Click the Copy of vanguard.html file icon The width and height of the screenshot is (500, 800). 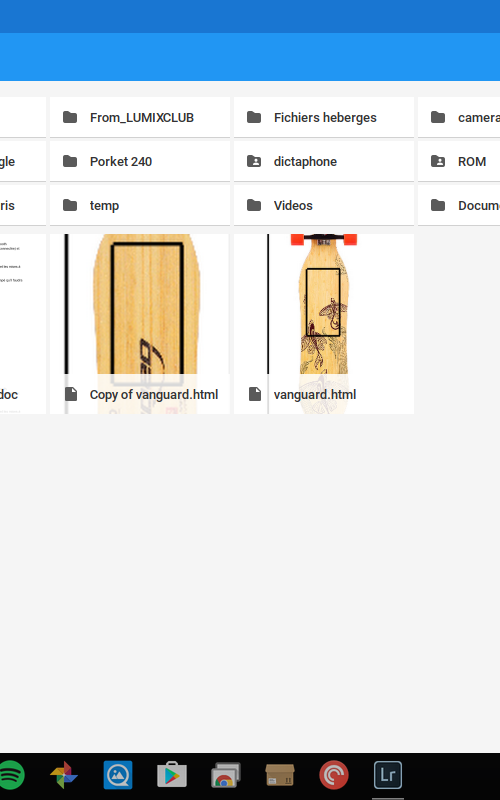point(71,394)
